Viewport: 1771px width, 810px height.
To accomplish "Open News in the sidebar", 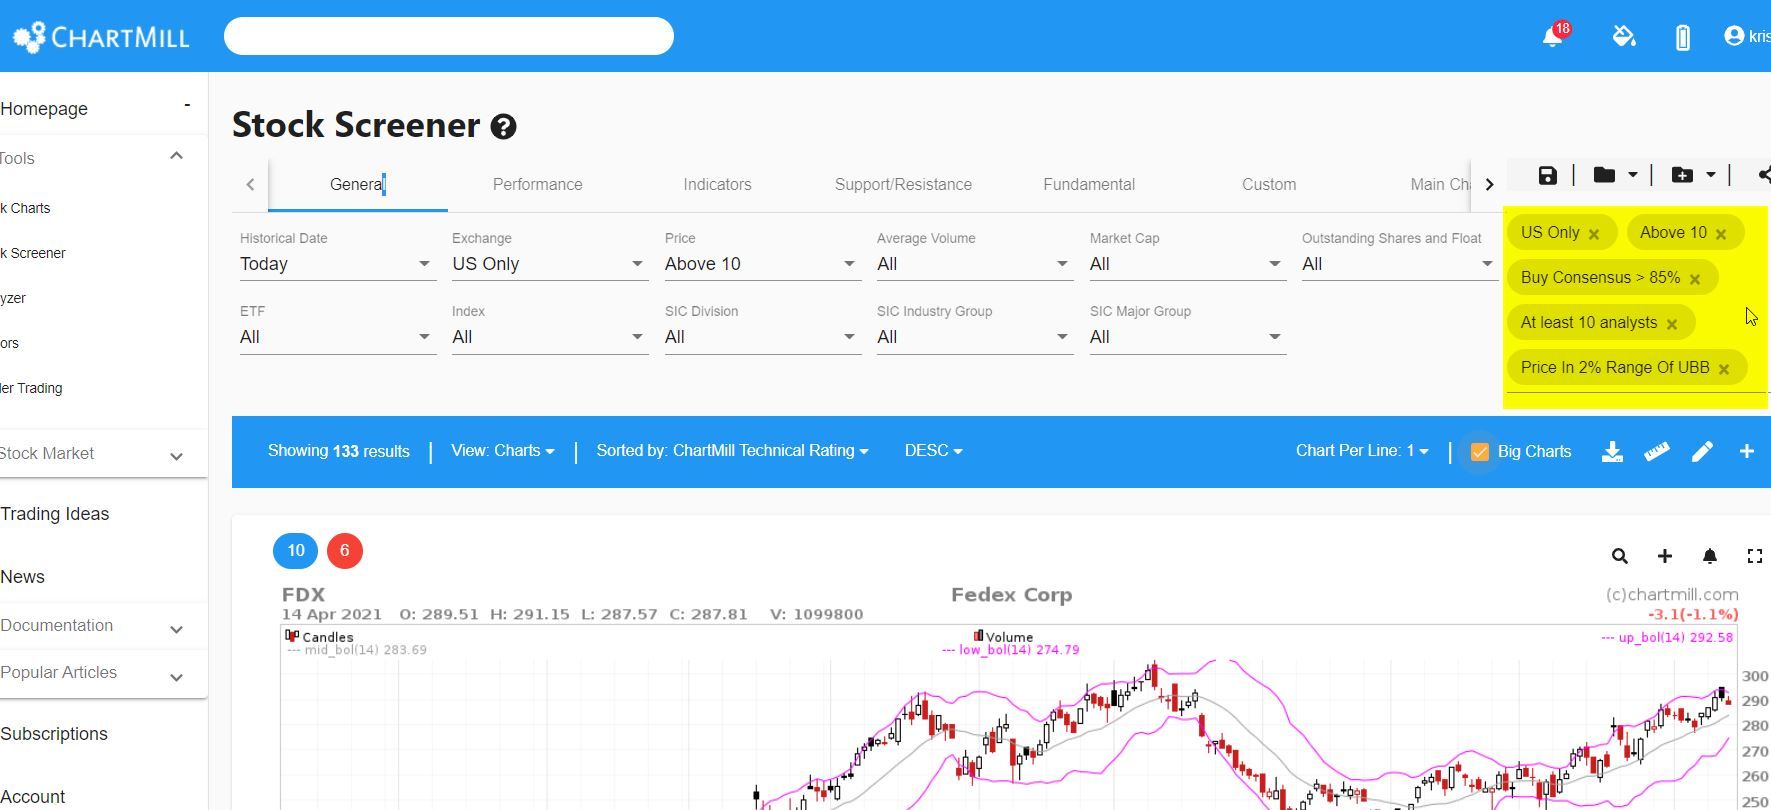I will pos(22,577).
